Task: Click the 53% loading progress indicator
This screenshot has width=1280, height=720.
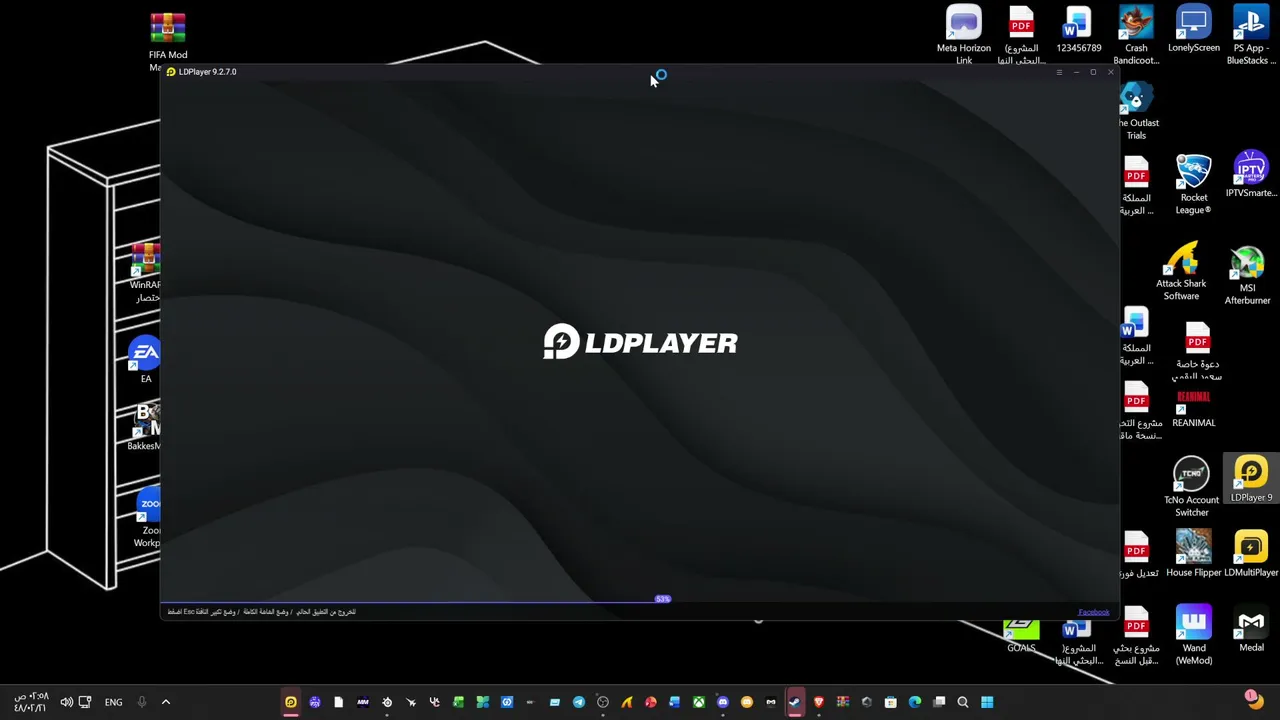Action: point(662,599)
